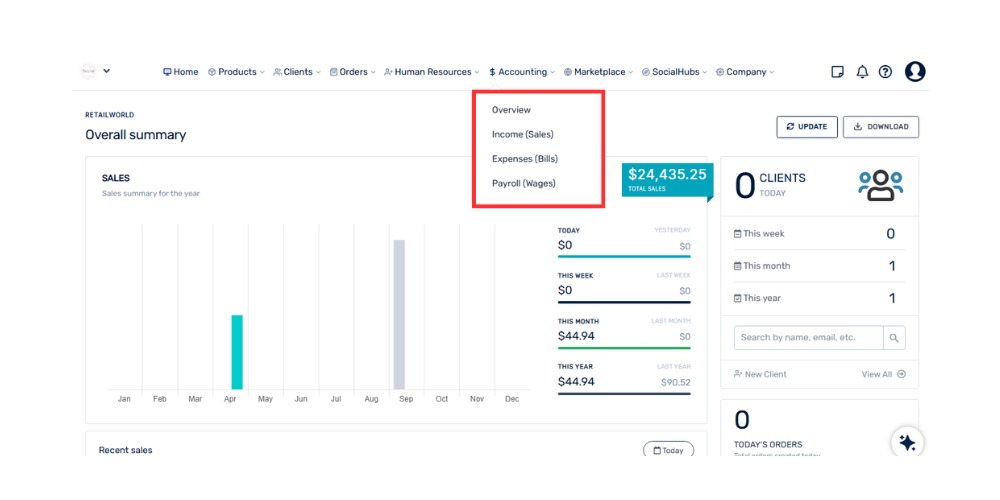Image resolution: width=1000 pixels, height=500 pixels.
Task: Click the Today filter button in Recent sales
Action: (x=668, y=450)
